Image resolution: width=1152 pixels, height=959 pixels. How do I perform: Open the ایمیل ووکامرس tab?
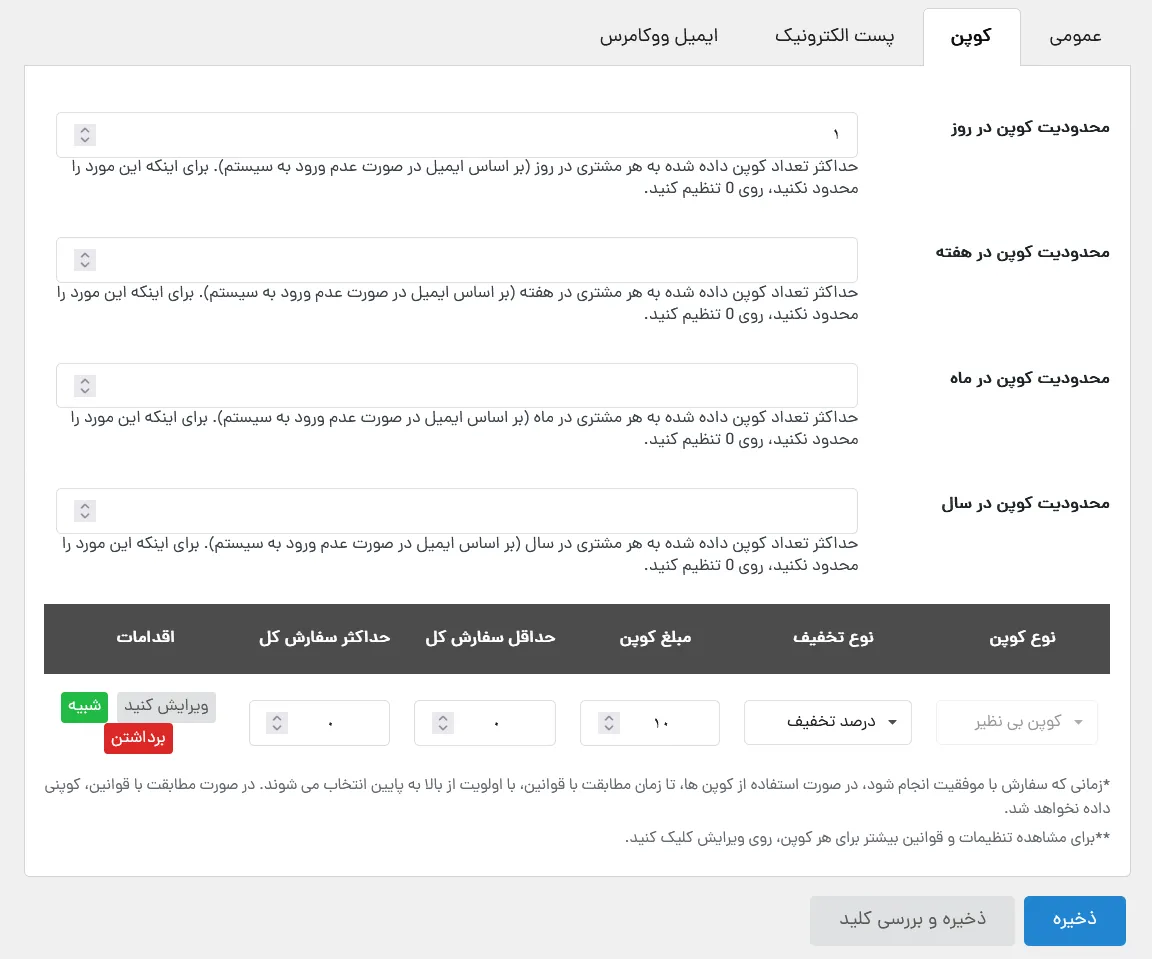[x=659, y=37]
